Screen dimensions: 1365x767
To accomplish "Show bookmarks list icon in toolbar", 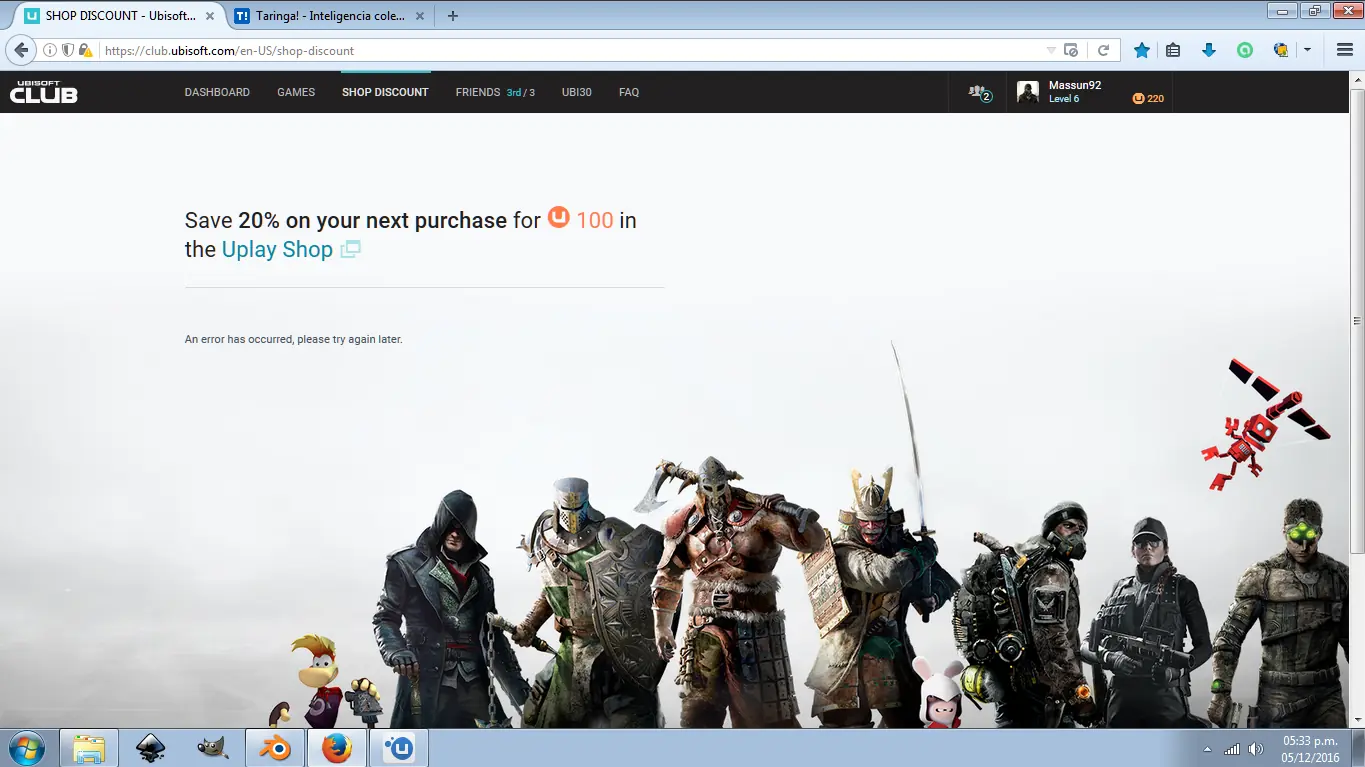I will tap(1174, 50).
